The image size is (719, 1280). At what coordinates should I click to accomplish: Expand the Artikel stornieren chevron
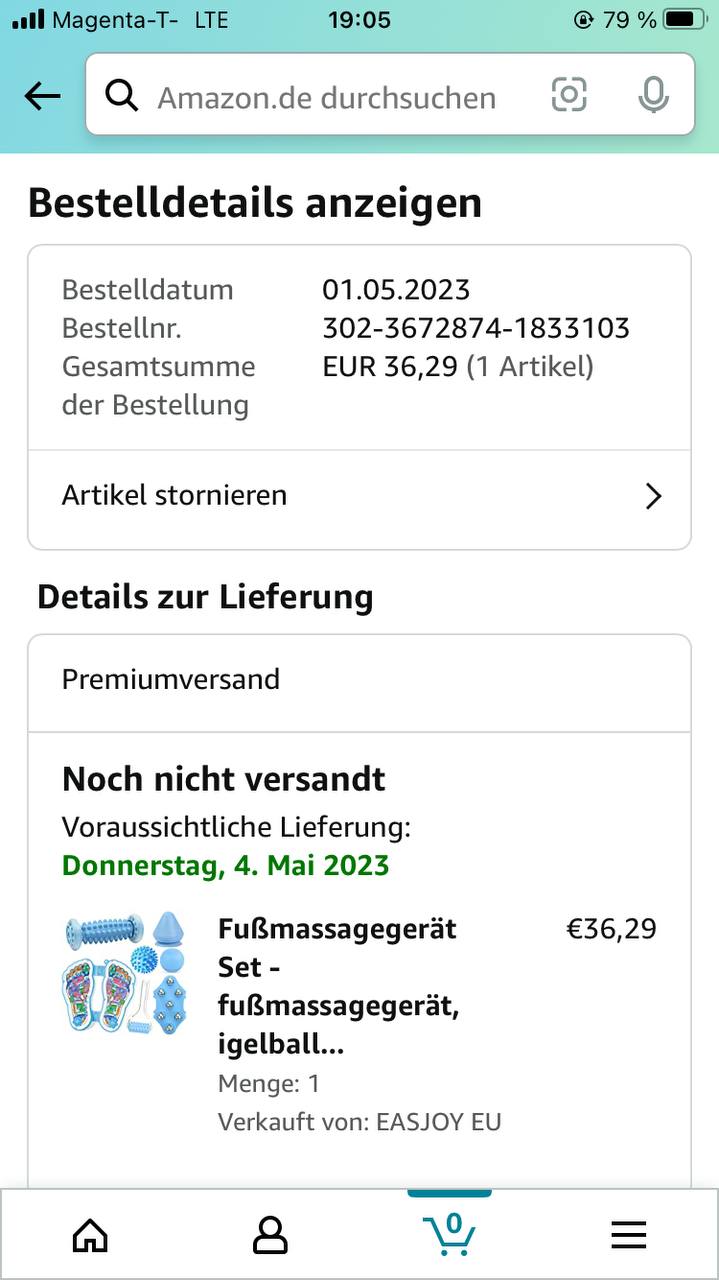(653, 496)
